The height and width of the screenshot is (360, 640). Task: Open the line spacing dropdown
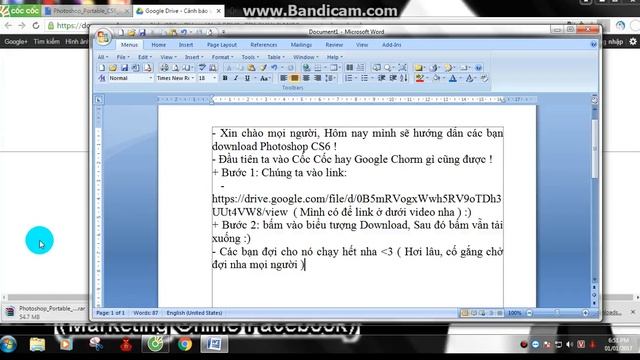[331, 78]
